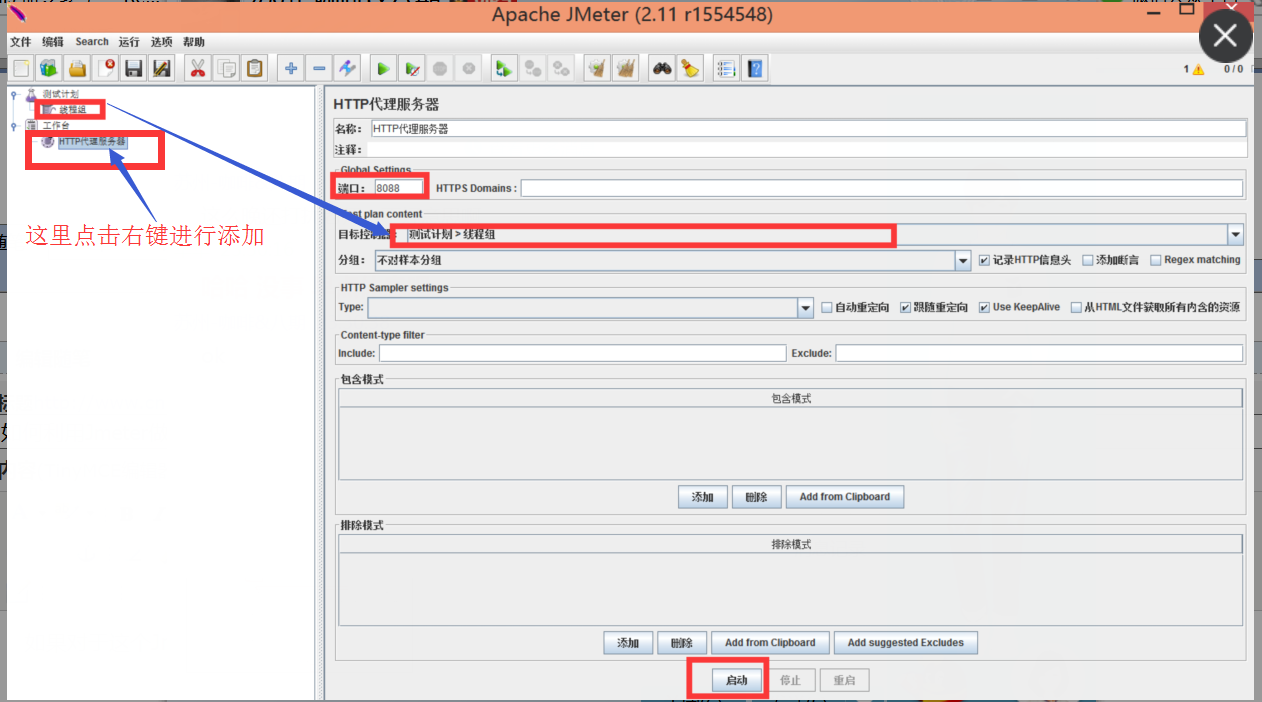Open the 帮助 menu
This screenshot has height=702, width=1262.
tap(194, 42)
